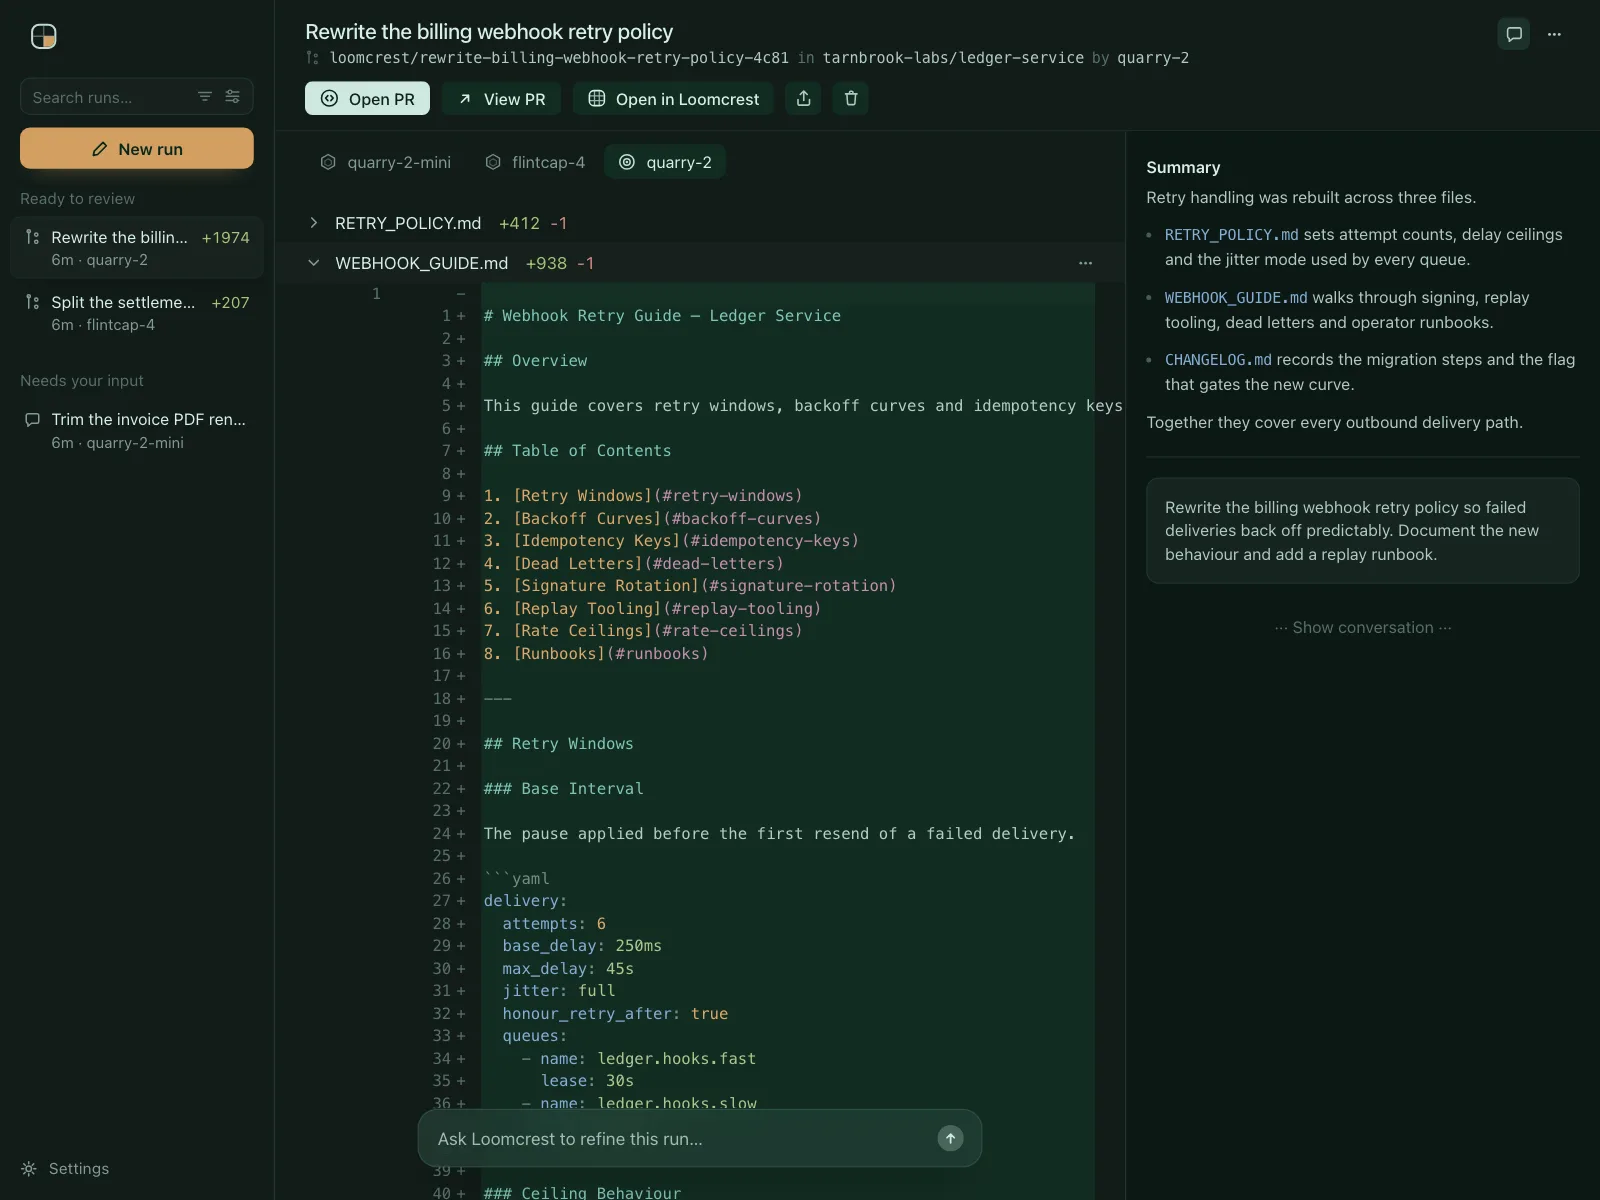Click diff line attempts: 6
This screenshot has width=1600, height=1200.
554,924
